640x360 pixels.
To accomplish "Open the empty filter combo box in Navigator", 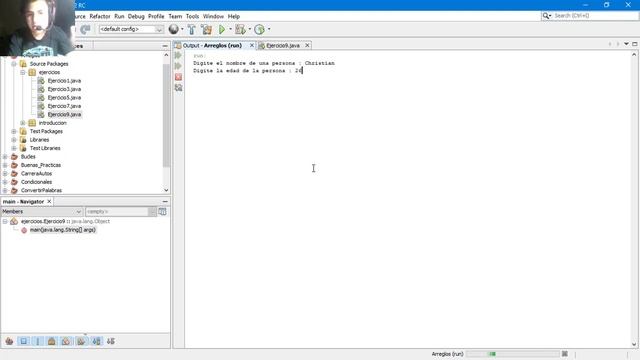I will [x=121, y=211].
